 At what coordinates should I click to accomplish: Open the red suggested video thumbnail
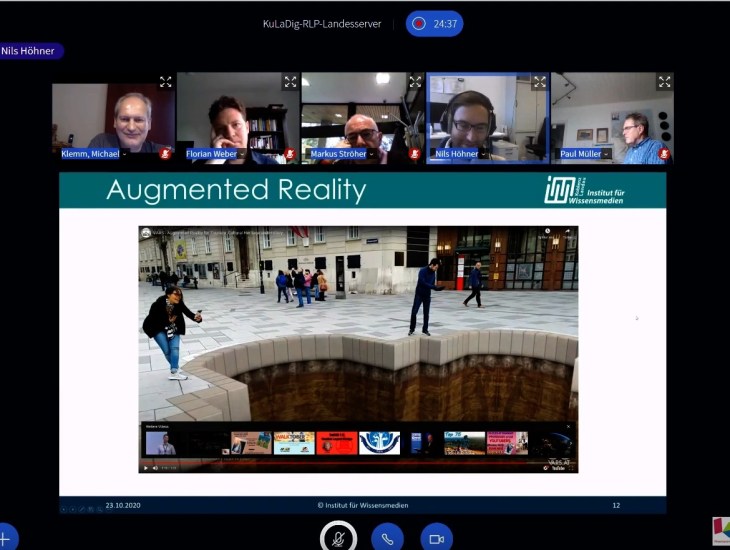(336, 443)
